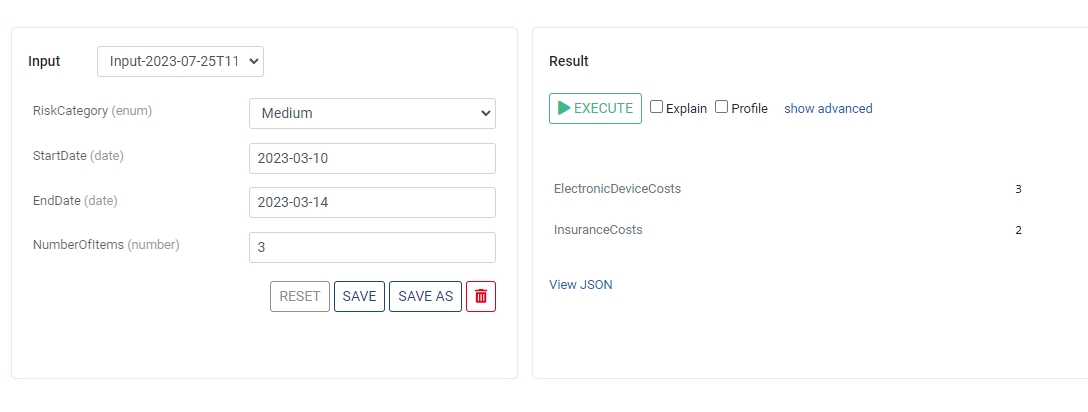Click the RiskCategory field label
This screenshot has width=1088, height=412.
click(x=70, y=110)
